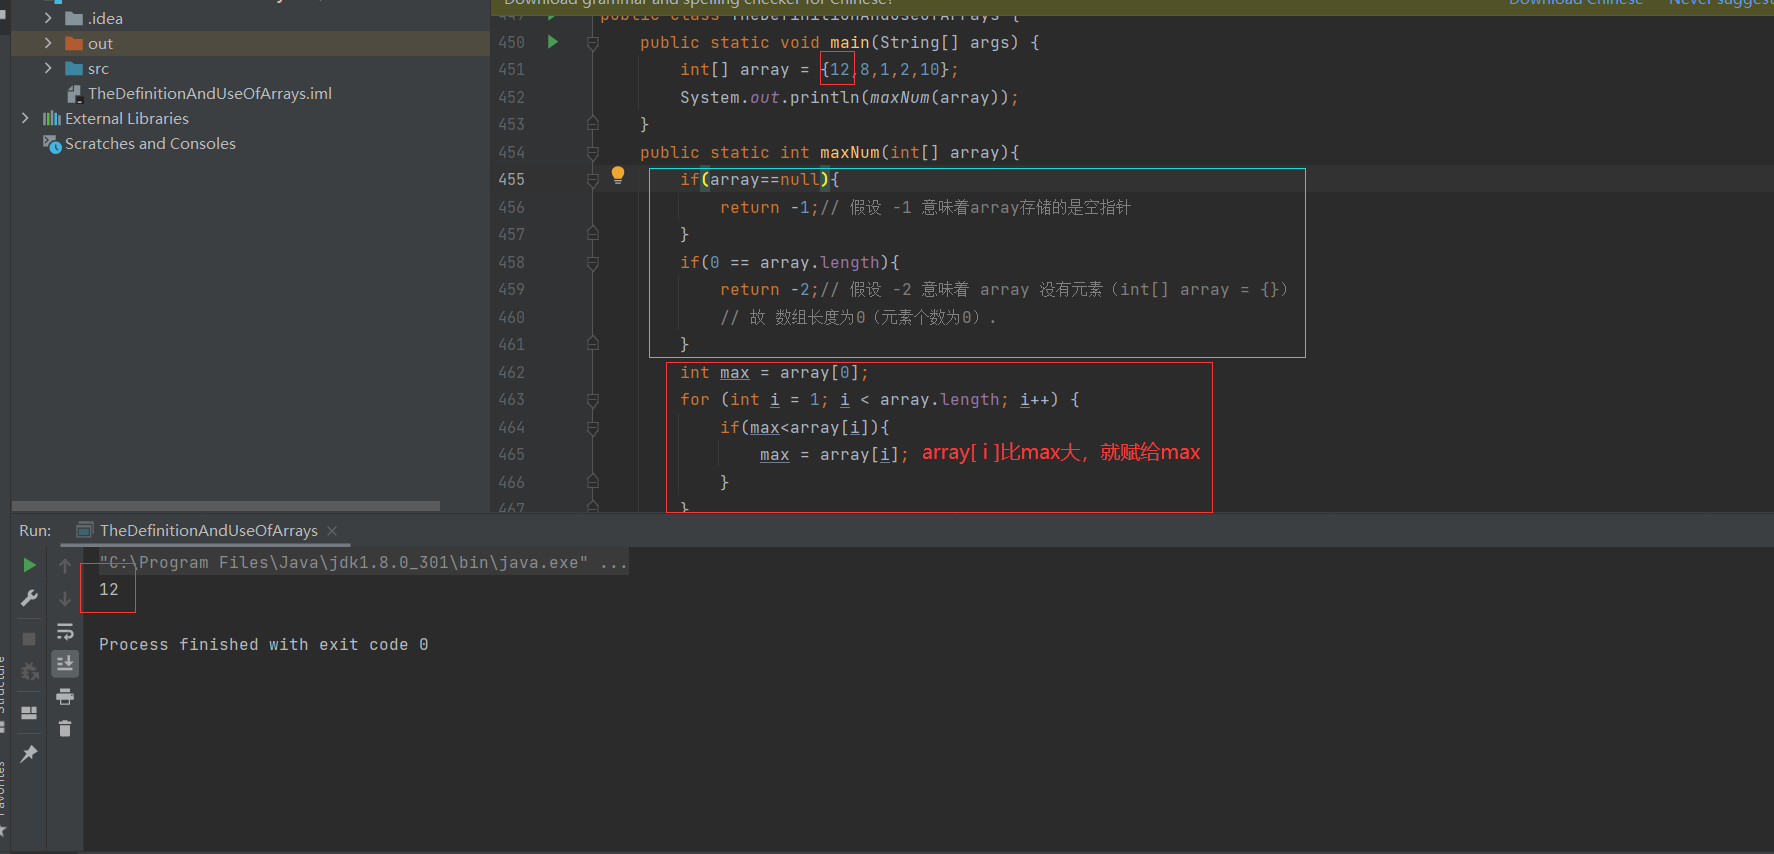Click the fold end marker at line 453
This screenshot has height=854, width=1774.
click(x=592, y=123)
